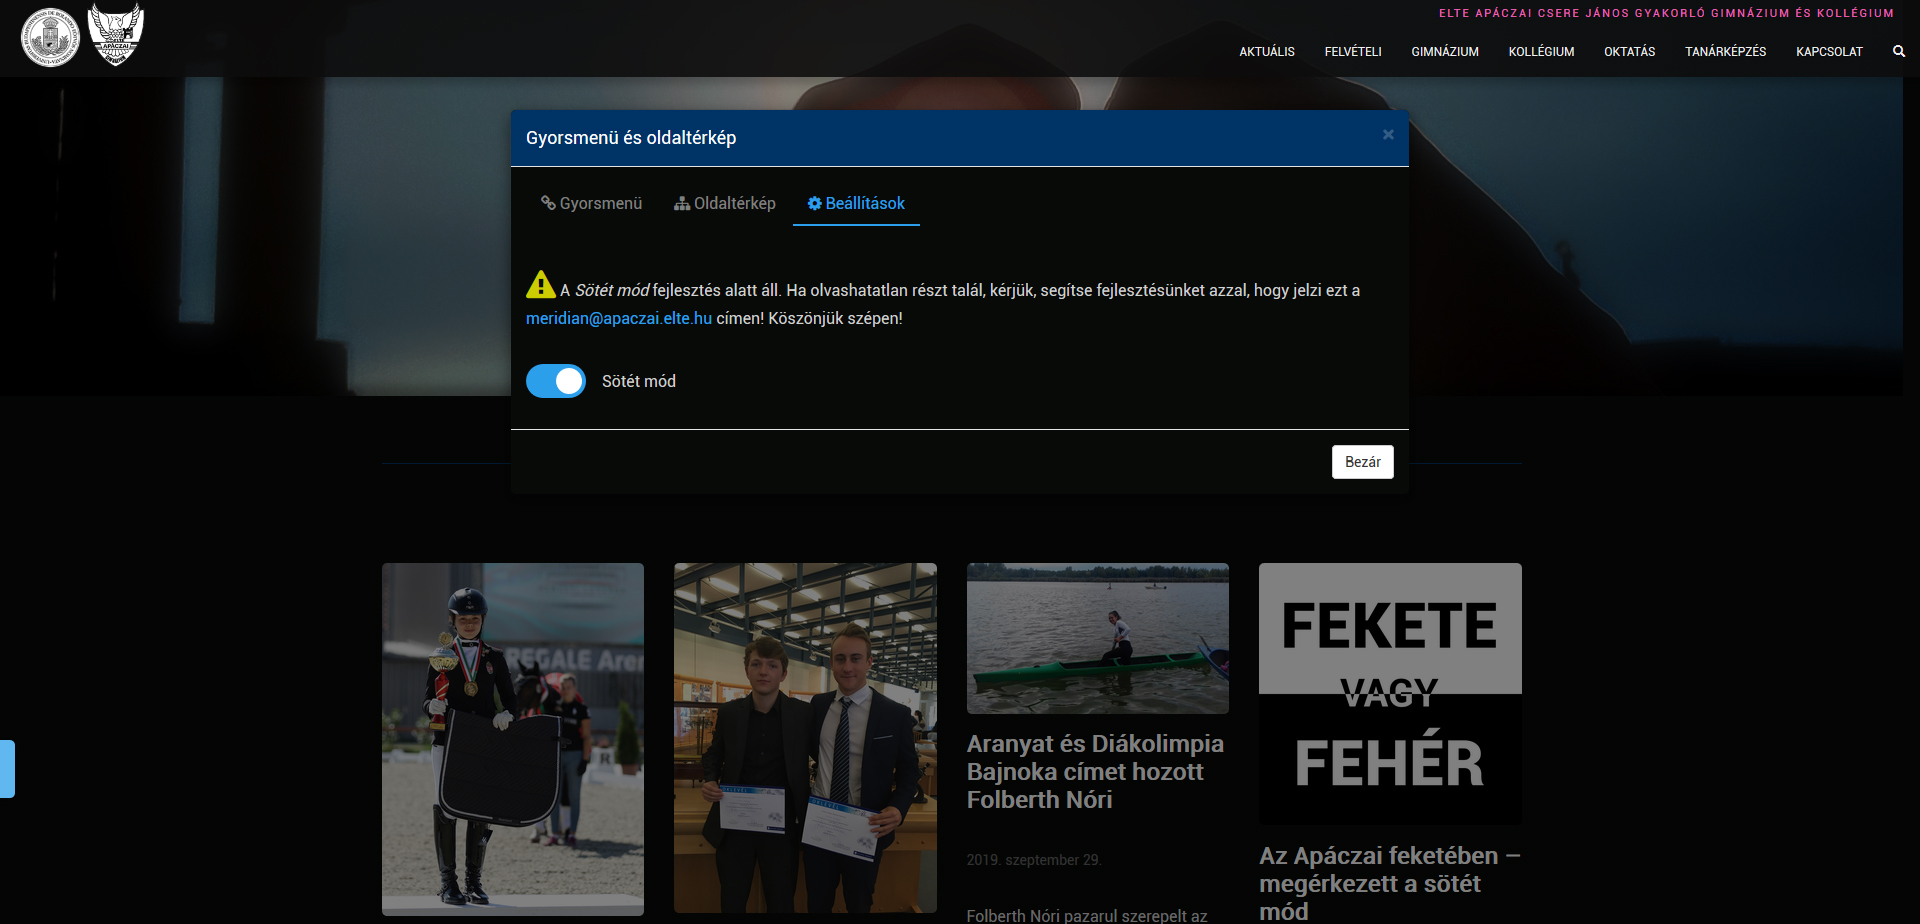
Task: Click the blue side tab on left edge
Action: [7, 768]
